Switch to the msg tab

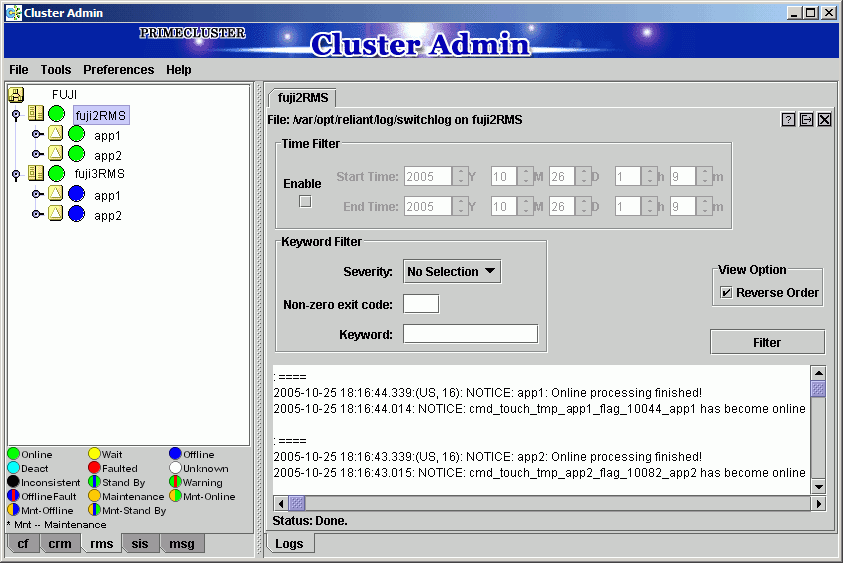point(182,544)
